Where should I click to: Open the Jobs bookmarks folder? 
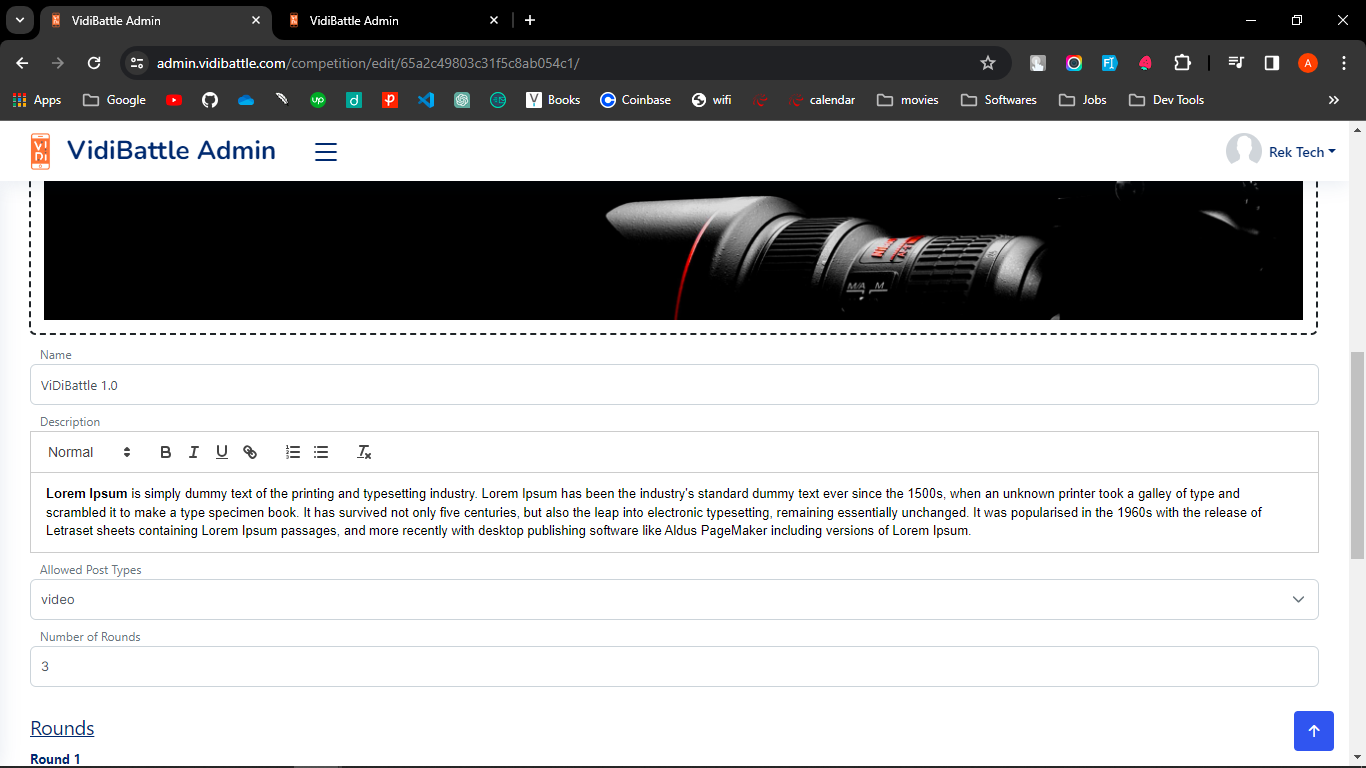[x=1083, y=100]
